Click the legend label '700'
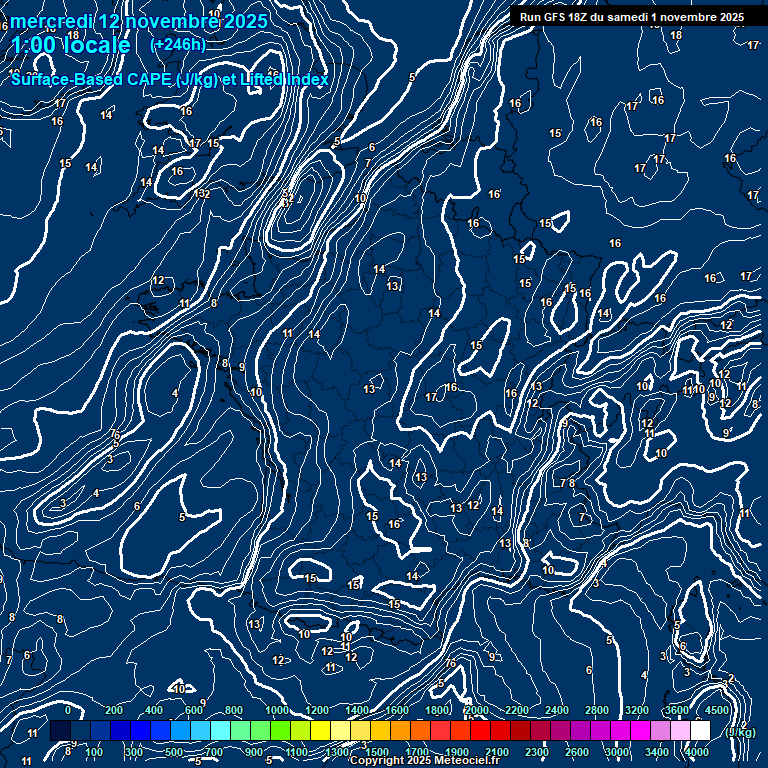The image size is (768, 768). pyautogui.click(x=214, y=752)
